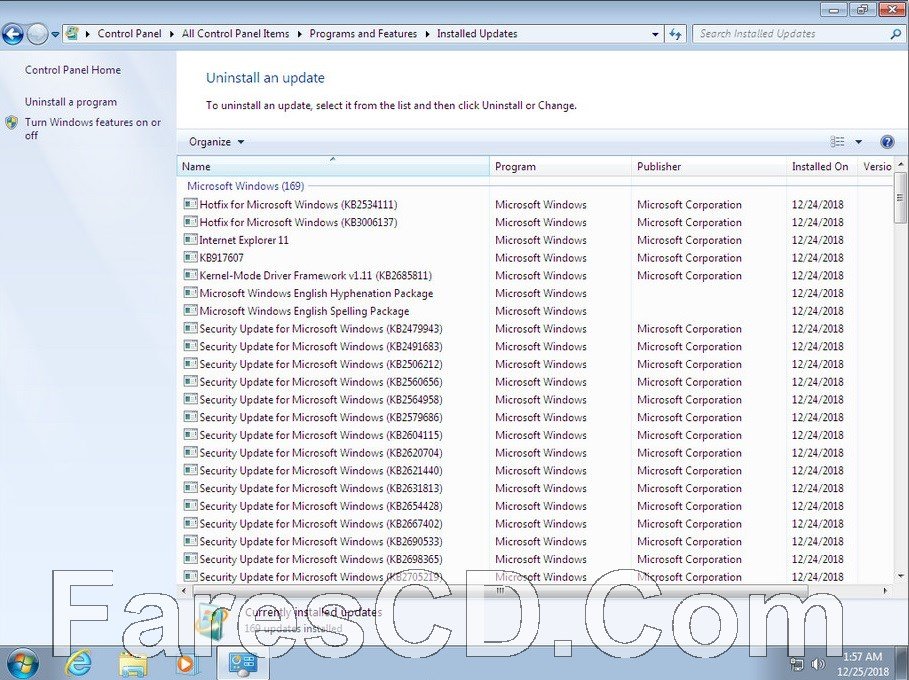Open the Windows Start menu orb

coord(21,663)
